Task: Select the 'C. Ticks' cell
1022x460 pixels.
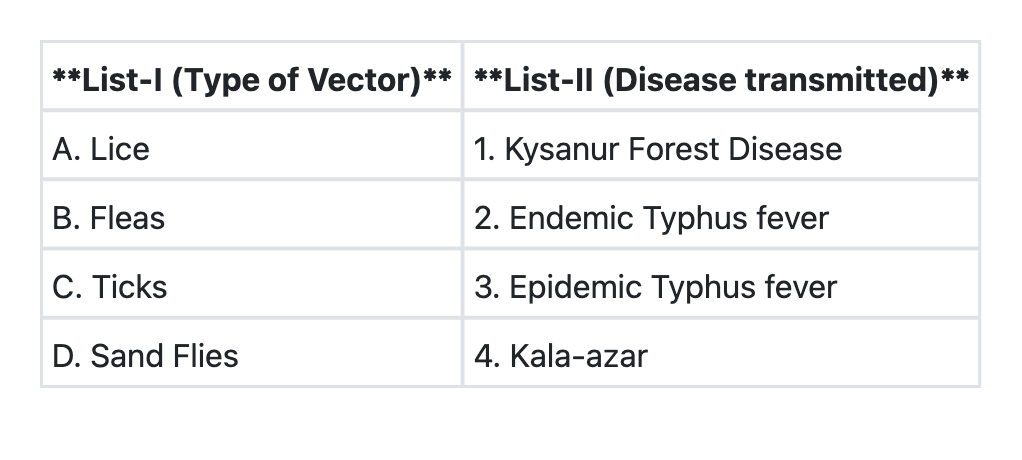Action: [x=251, y=287]
